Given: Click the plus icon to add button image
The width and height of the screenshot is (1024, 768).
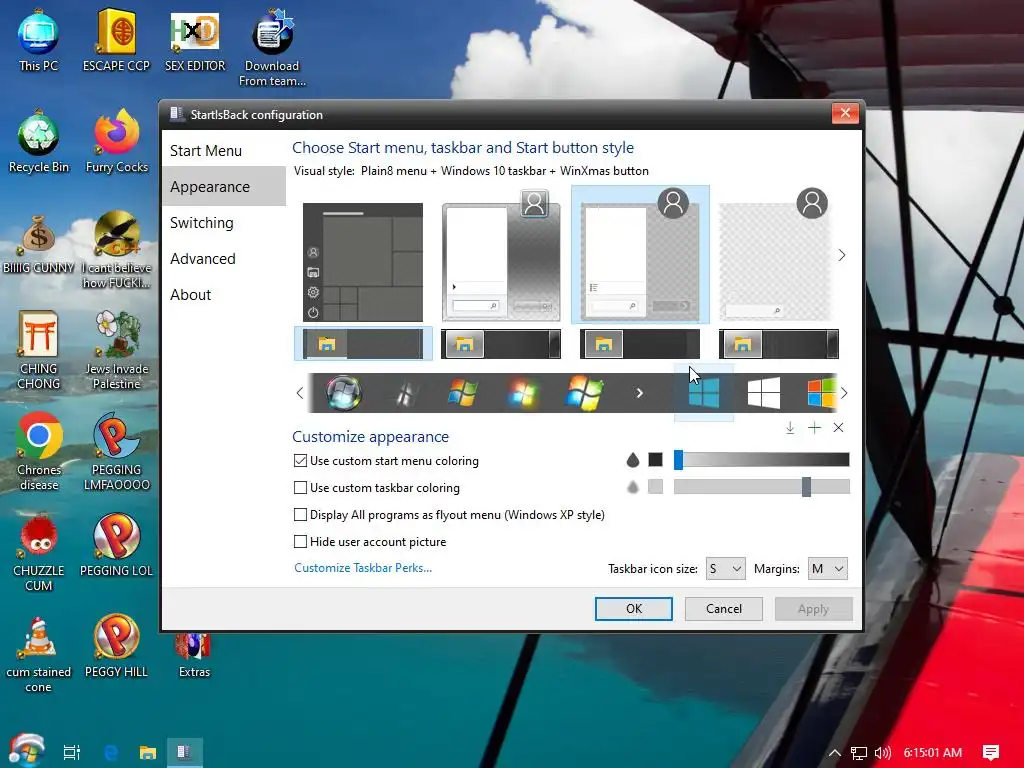Looking at the screenshot, I should [814, 428].
